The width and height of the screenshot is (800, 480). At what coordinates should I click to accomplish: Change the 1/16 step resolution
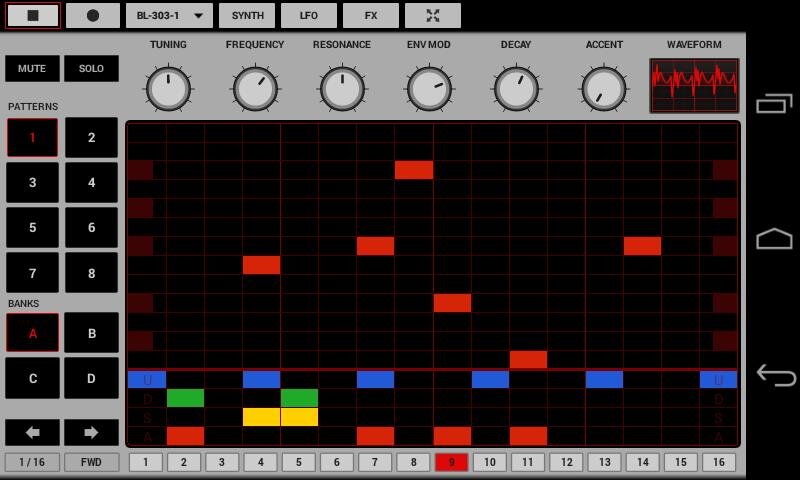coord(32,462)
